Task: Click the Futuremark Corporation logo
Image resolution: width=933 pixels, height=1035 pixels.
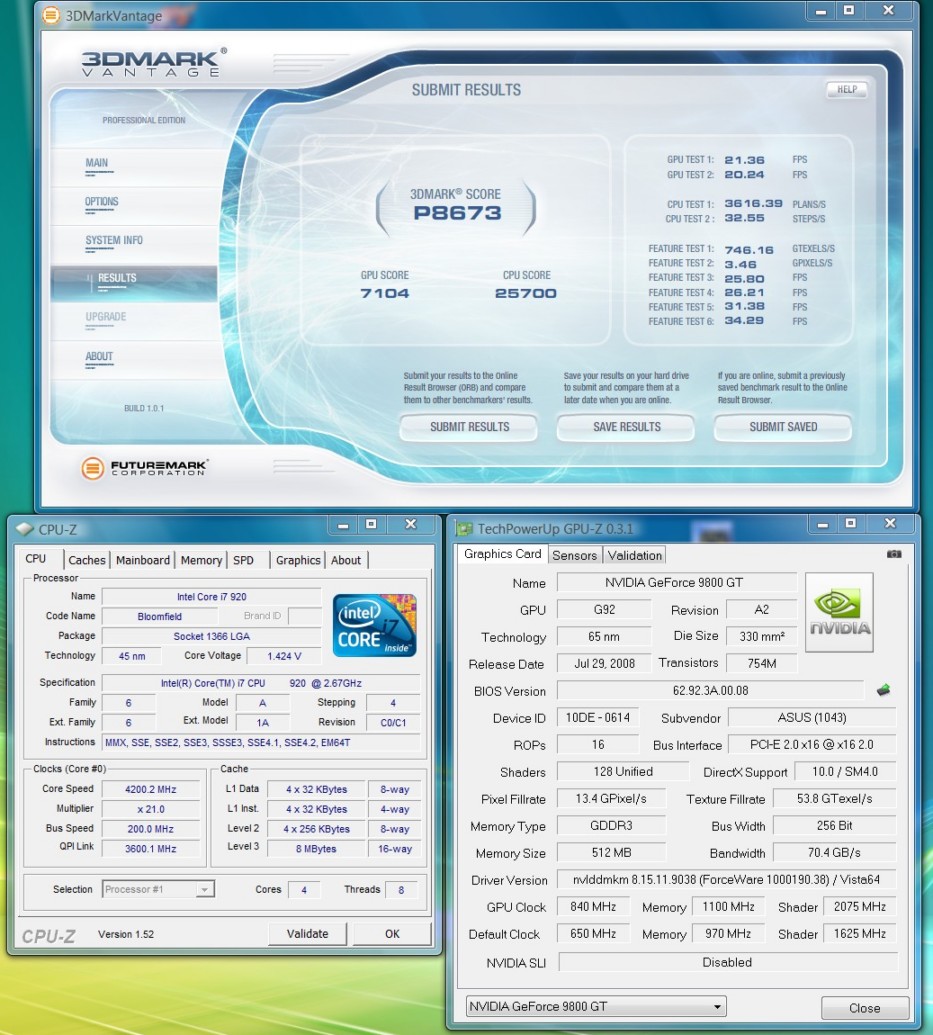Action: [144, 468]
